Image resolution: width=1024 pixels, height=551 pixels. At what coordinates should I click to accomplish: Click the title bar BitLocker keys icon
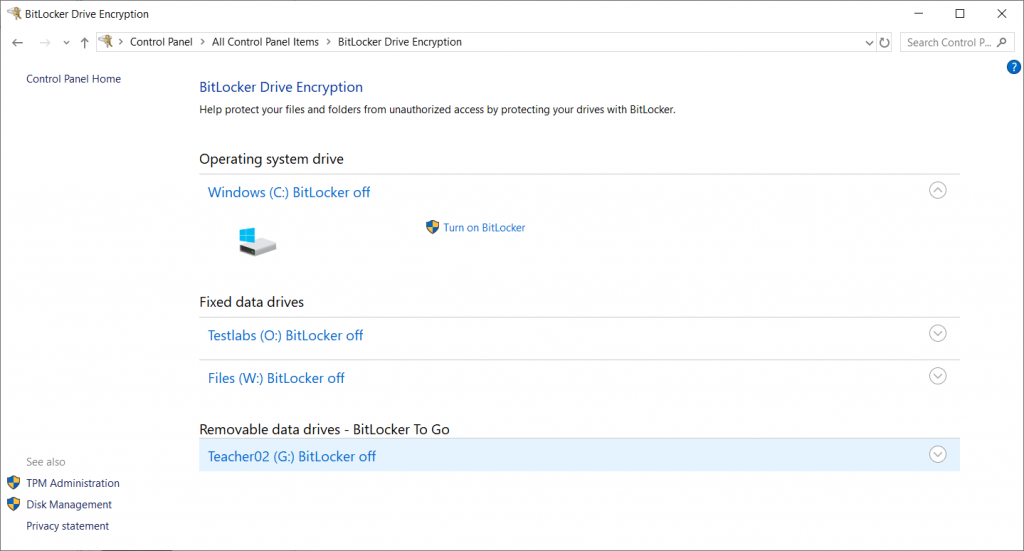point(14,13)
